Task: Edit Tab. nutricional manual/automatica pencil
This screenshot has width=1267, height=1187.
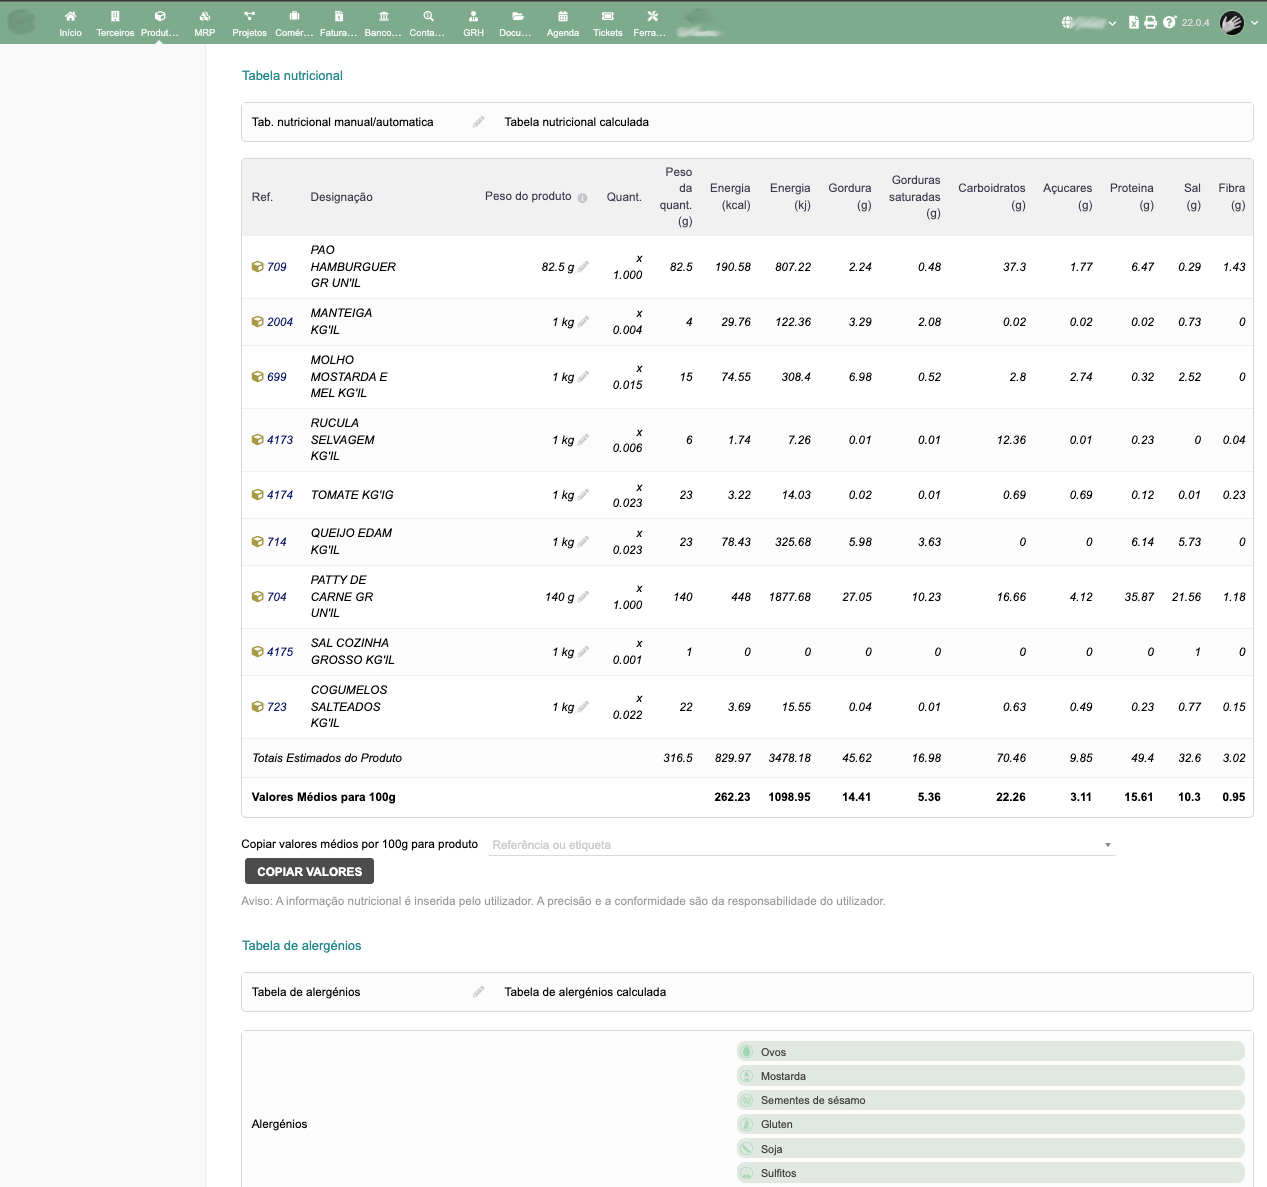Action: pos(478,122)
